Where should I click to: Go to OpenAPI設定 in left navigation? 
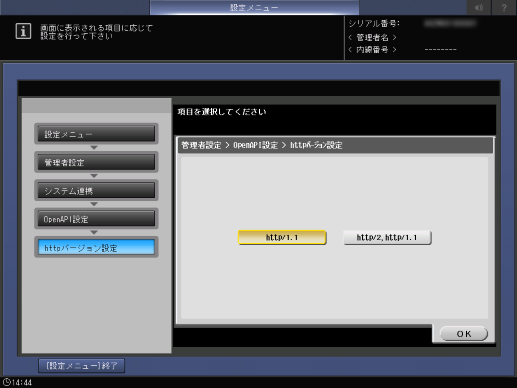(96, 219)
